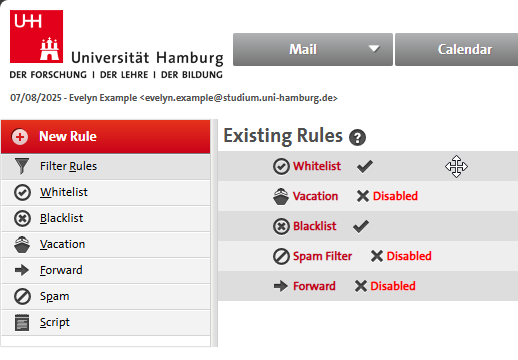Click the funnel icon for Filter Rules
This screenshot has width=518, height=360.
click(22, 166)
